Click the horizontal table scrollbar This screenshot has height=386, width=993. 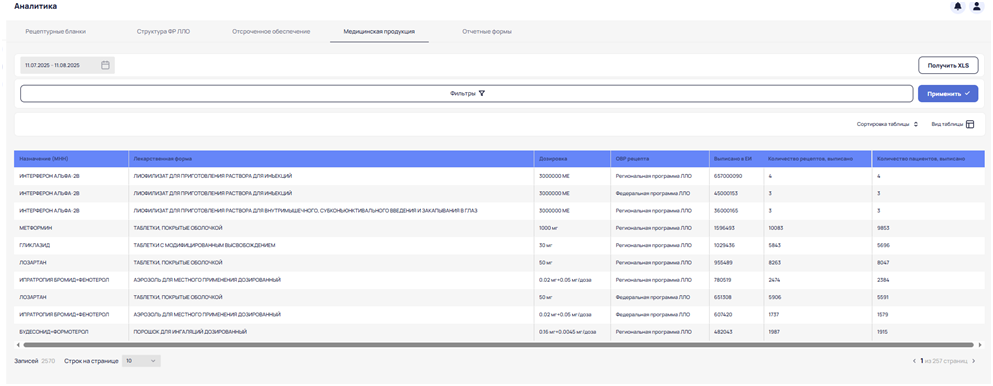tap(498, 345)
